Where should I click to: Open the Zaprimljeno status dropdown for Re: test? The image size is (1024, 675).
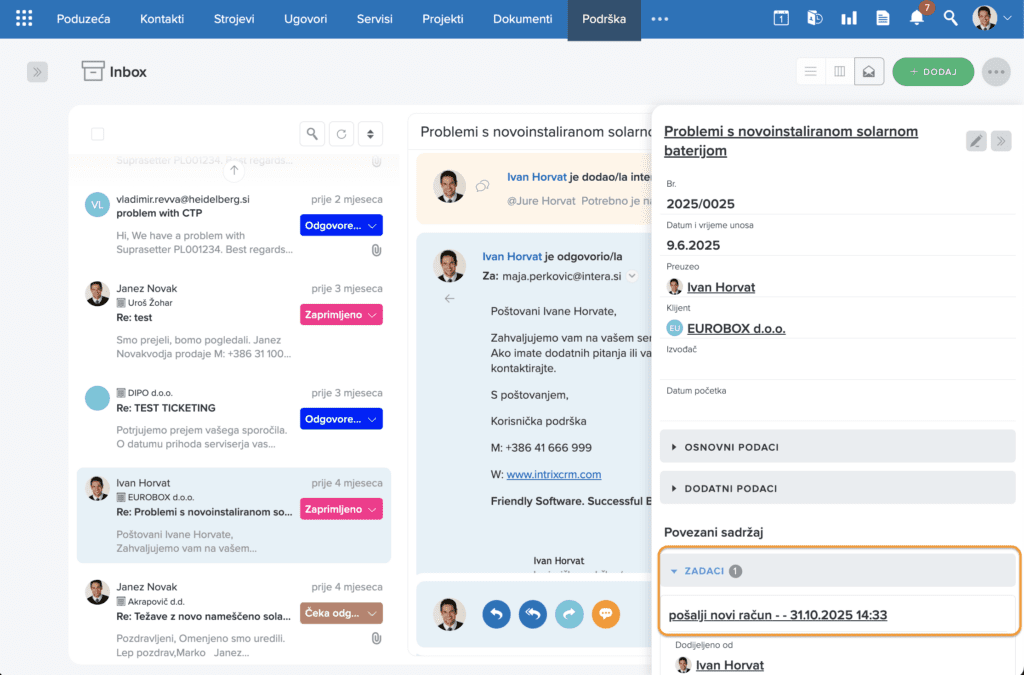341,314
